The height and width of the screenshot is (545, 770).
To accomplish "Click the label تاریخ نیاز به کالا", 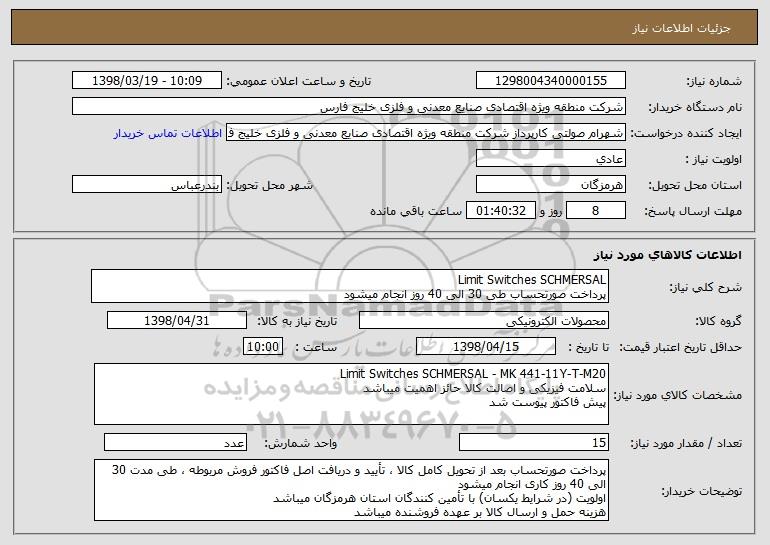I will tap(297, 321).
